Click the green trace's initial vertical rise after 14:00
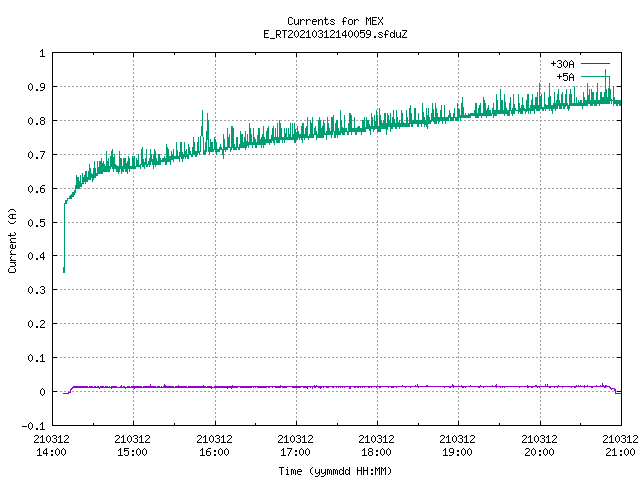Viewport: 640px width, 480px height. click(64, 237)
